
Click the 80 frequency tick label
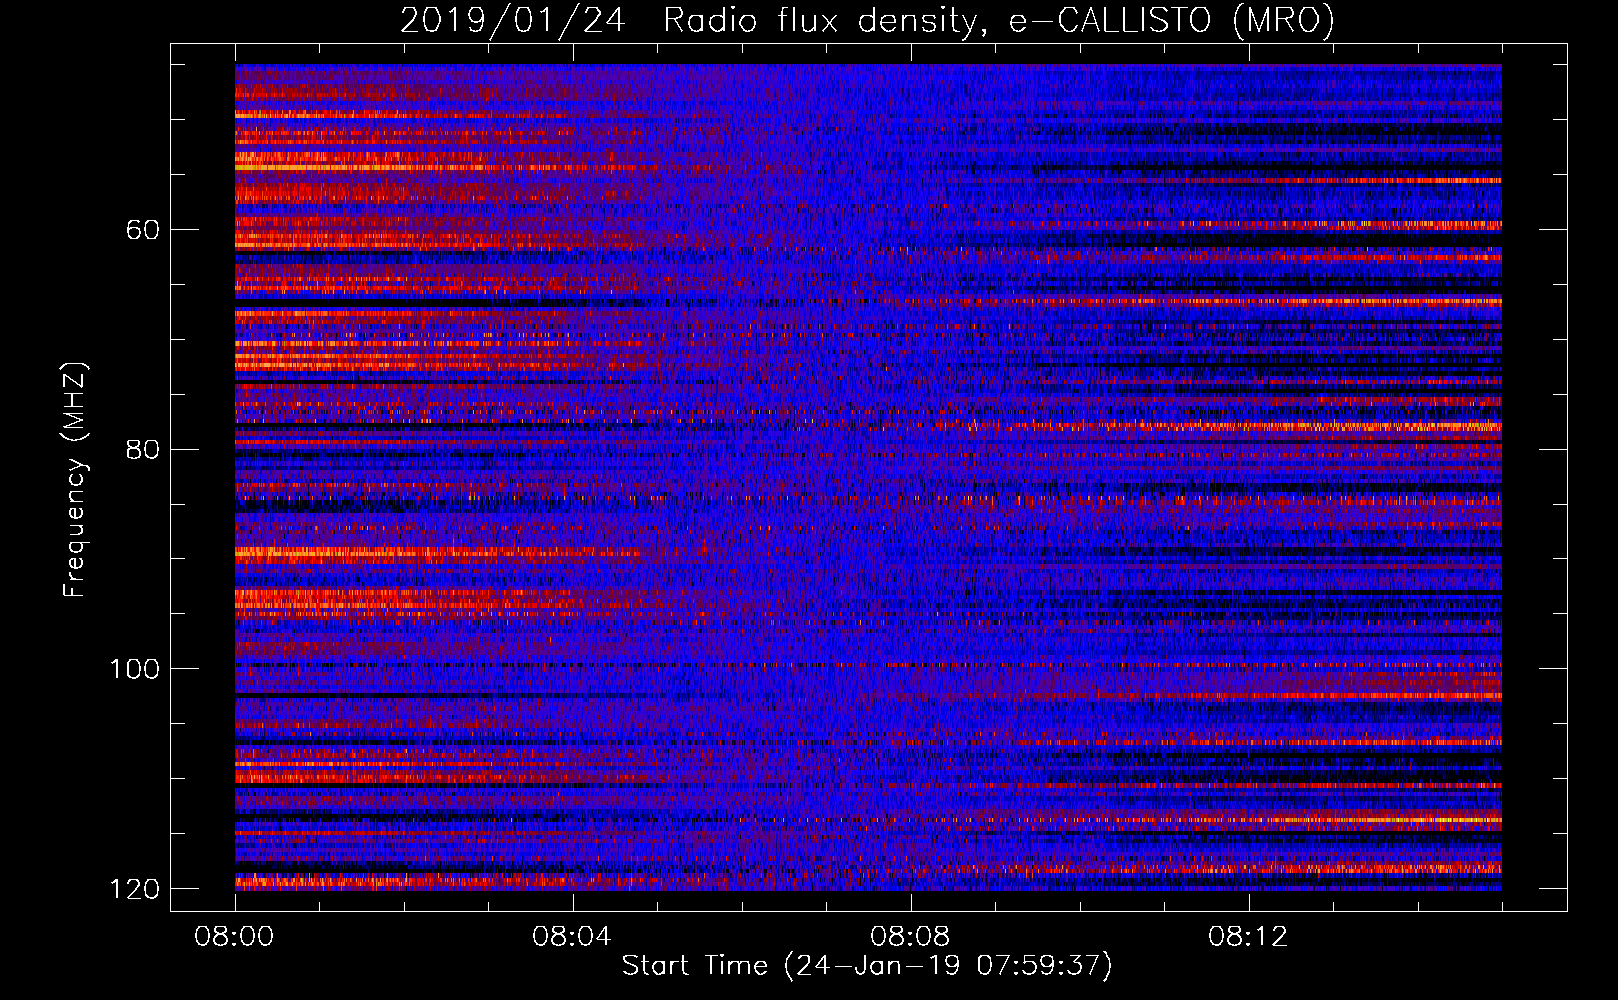143,449
